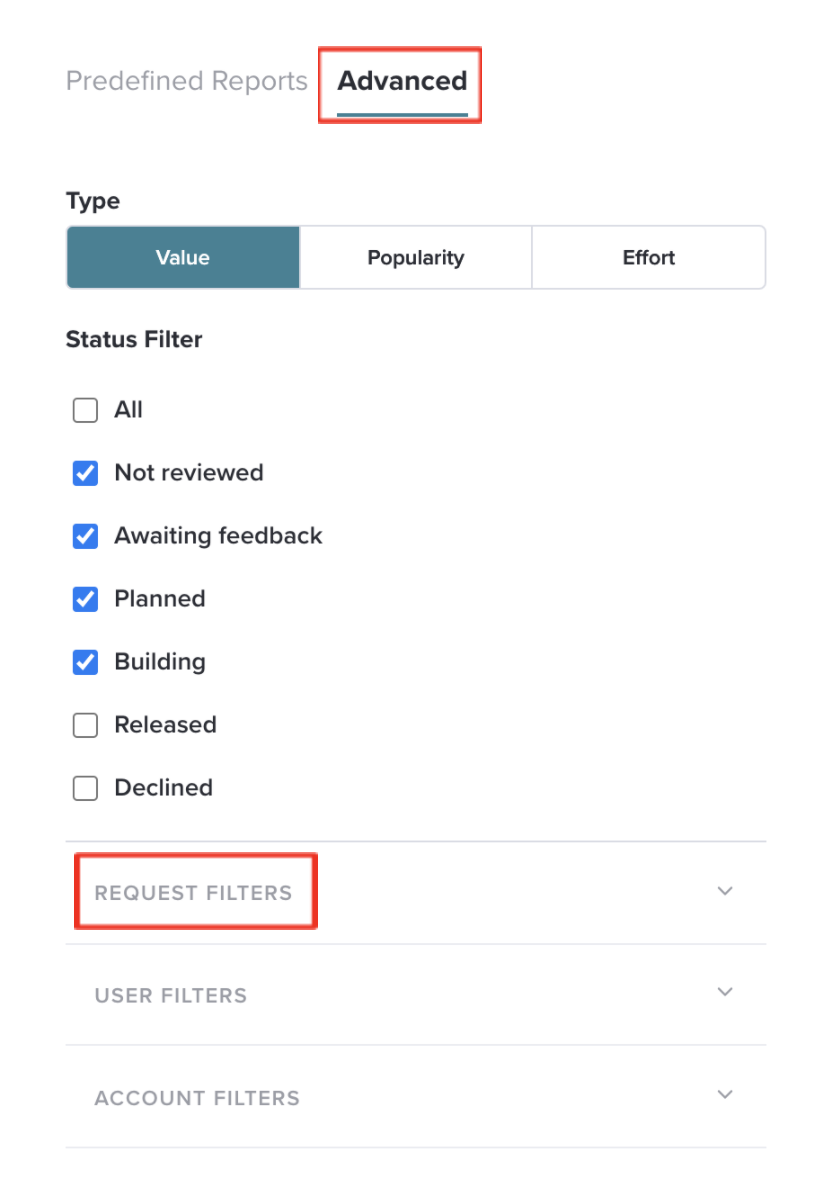Click the Awaiting feedback label text
The image size is (820, 1198).
pos(219,536)
